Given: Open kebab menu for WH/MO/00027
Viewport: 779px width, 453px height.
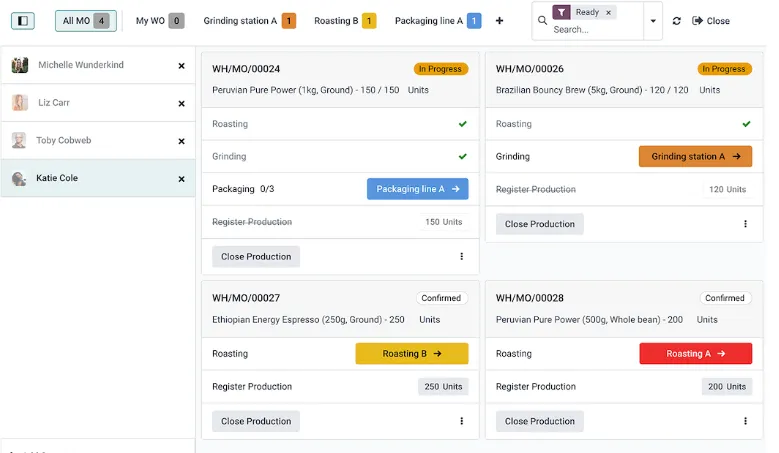Looking at the screenshot, I should pos(461,421).
